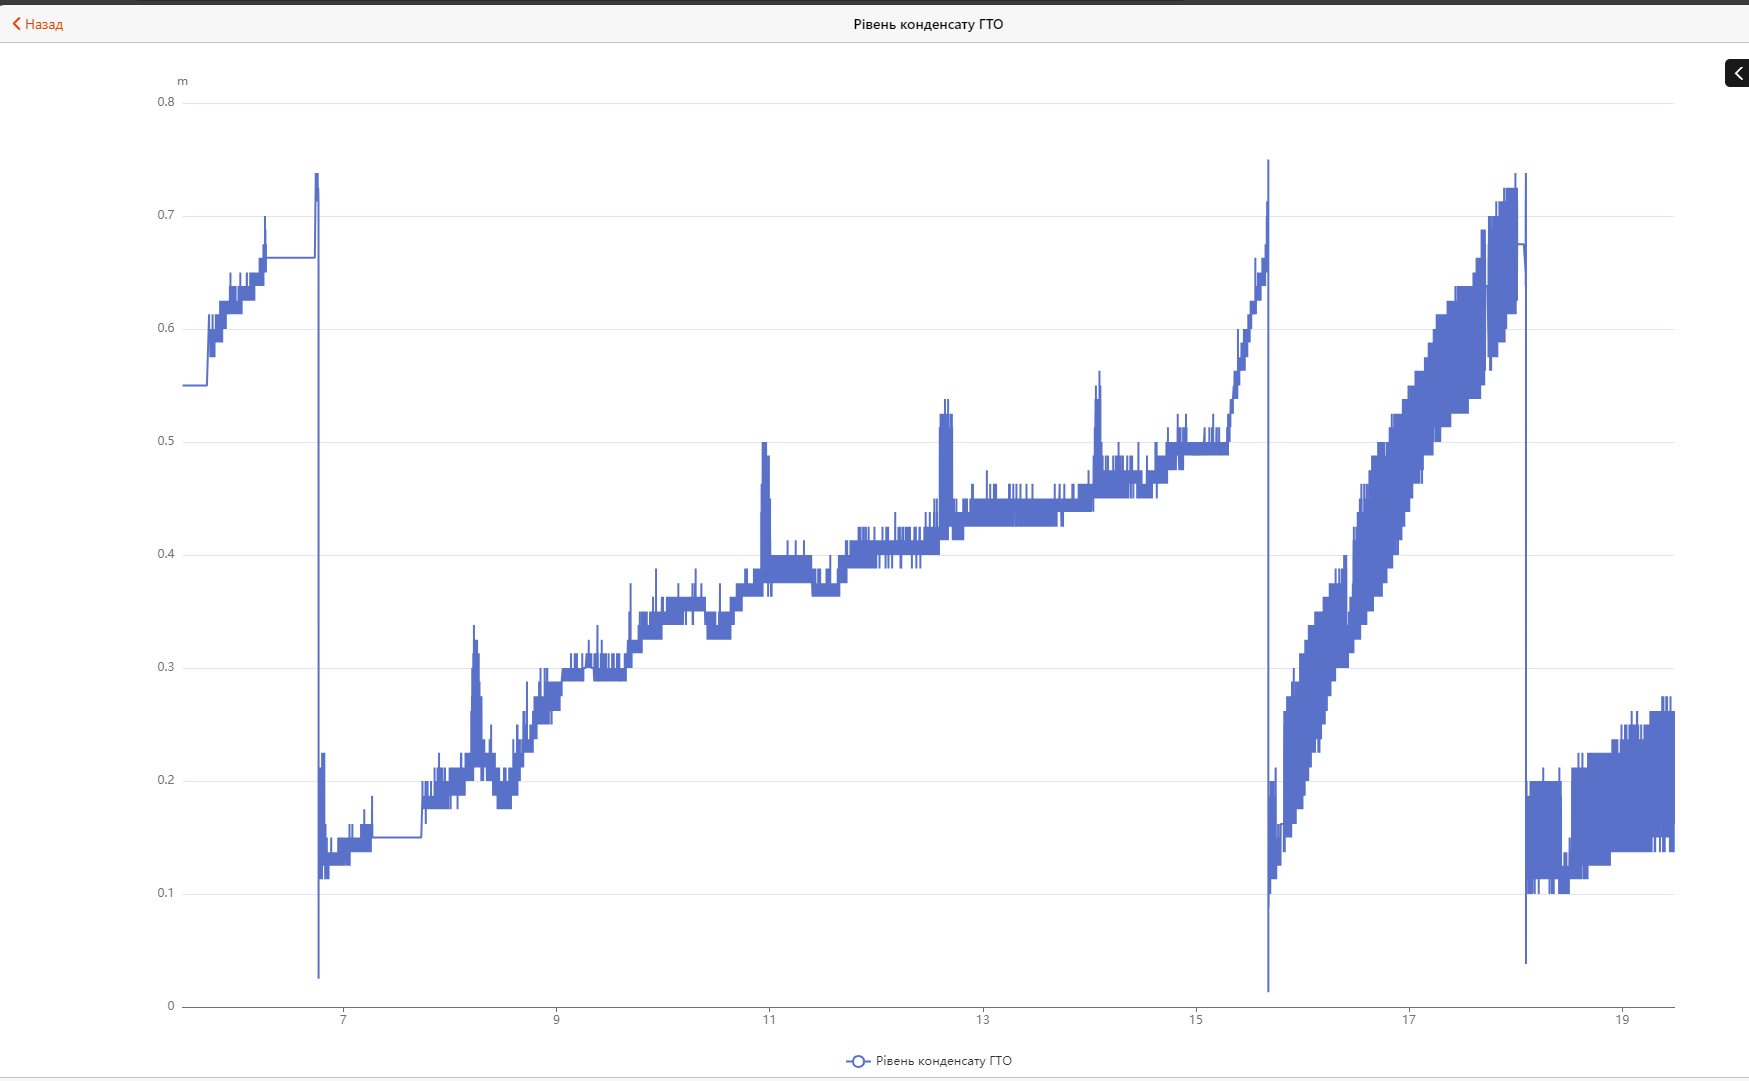
Task: Click x-axis label 9
Action: 556,1019
